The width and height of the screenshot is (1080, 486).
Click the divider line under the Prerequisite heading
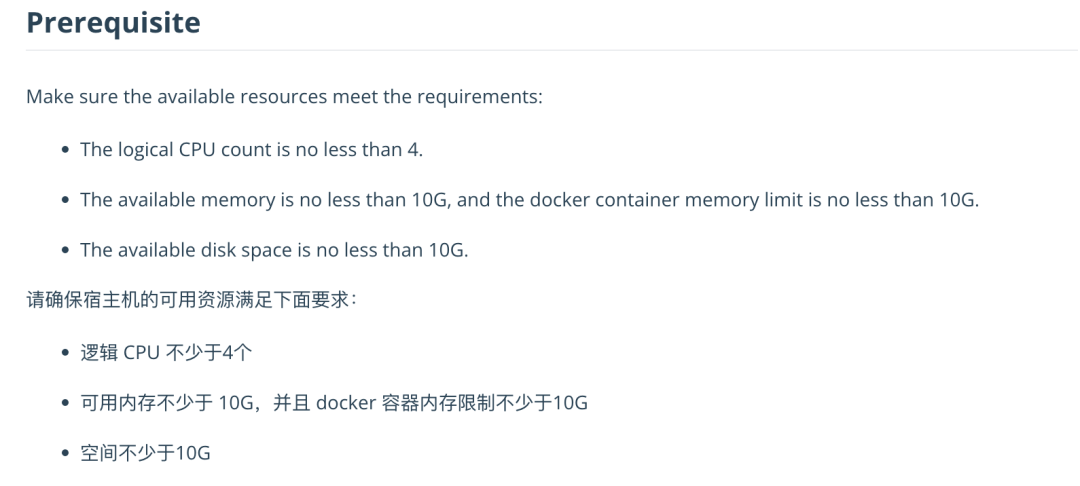tap(550, 50)
